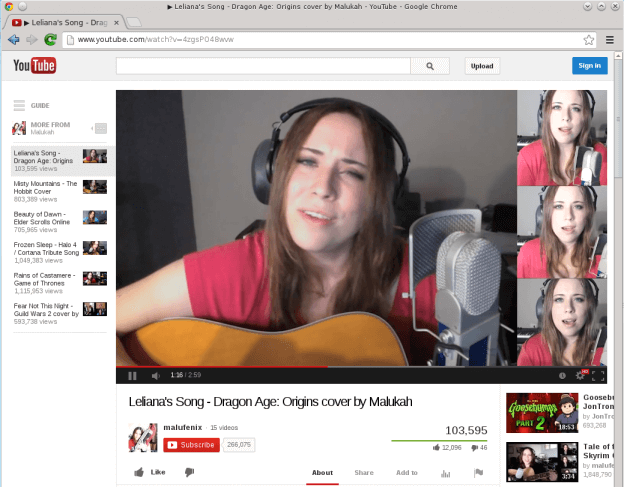
Task: Click the page icon in the address bar
Action: point(70,40)
